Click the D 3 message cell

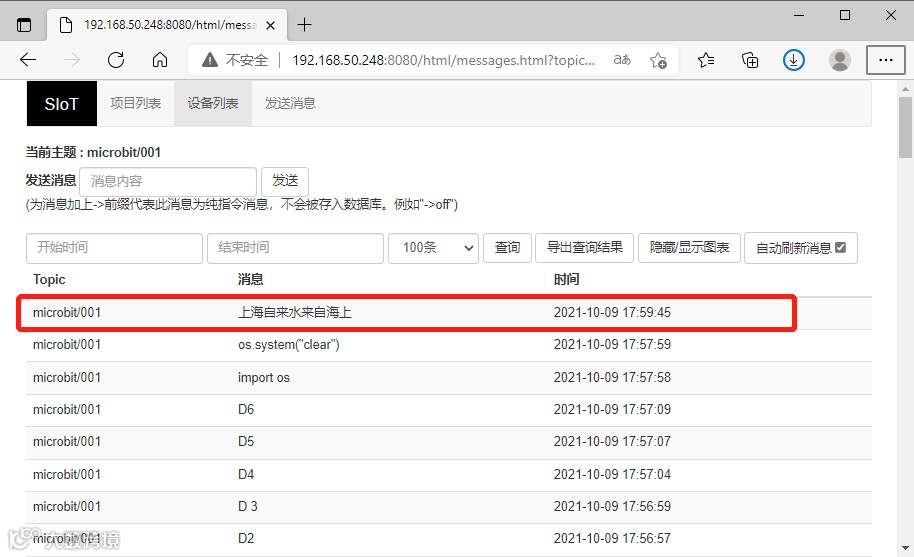[x=248, y=506]
